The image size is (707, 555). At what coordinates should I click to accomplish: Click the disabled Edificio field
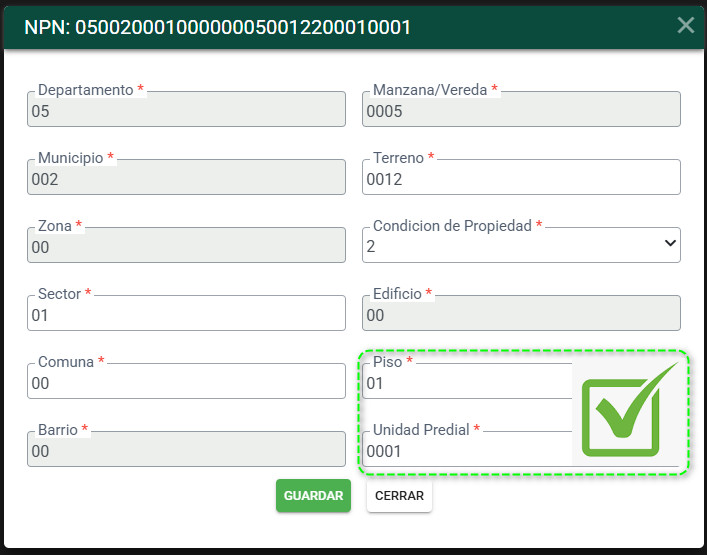[521, 313]
